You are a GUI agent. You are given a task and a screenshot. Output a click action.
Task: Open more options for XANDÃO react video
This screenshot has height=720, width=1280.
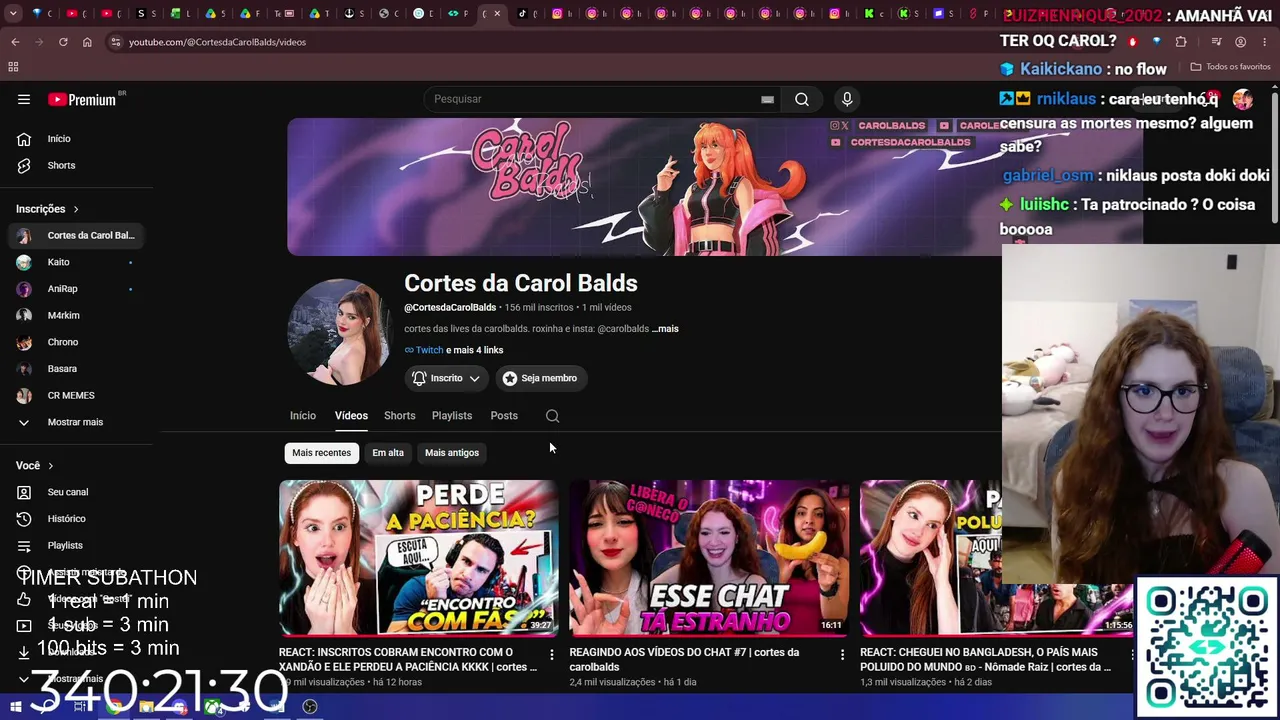pyautogui.click(x=551, y=654)
